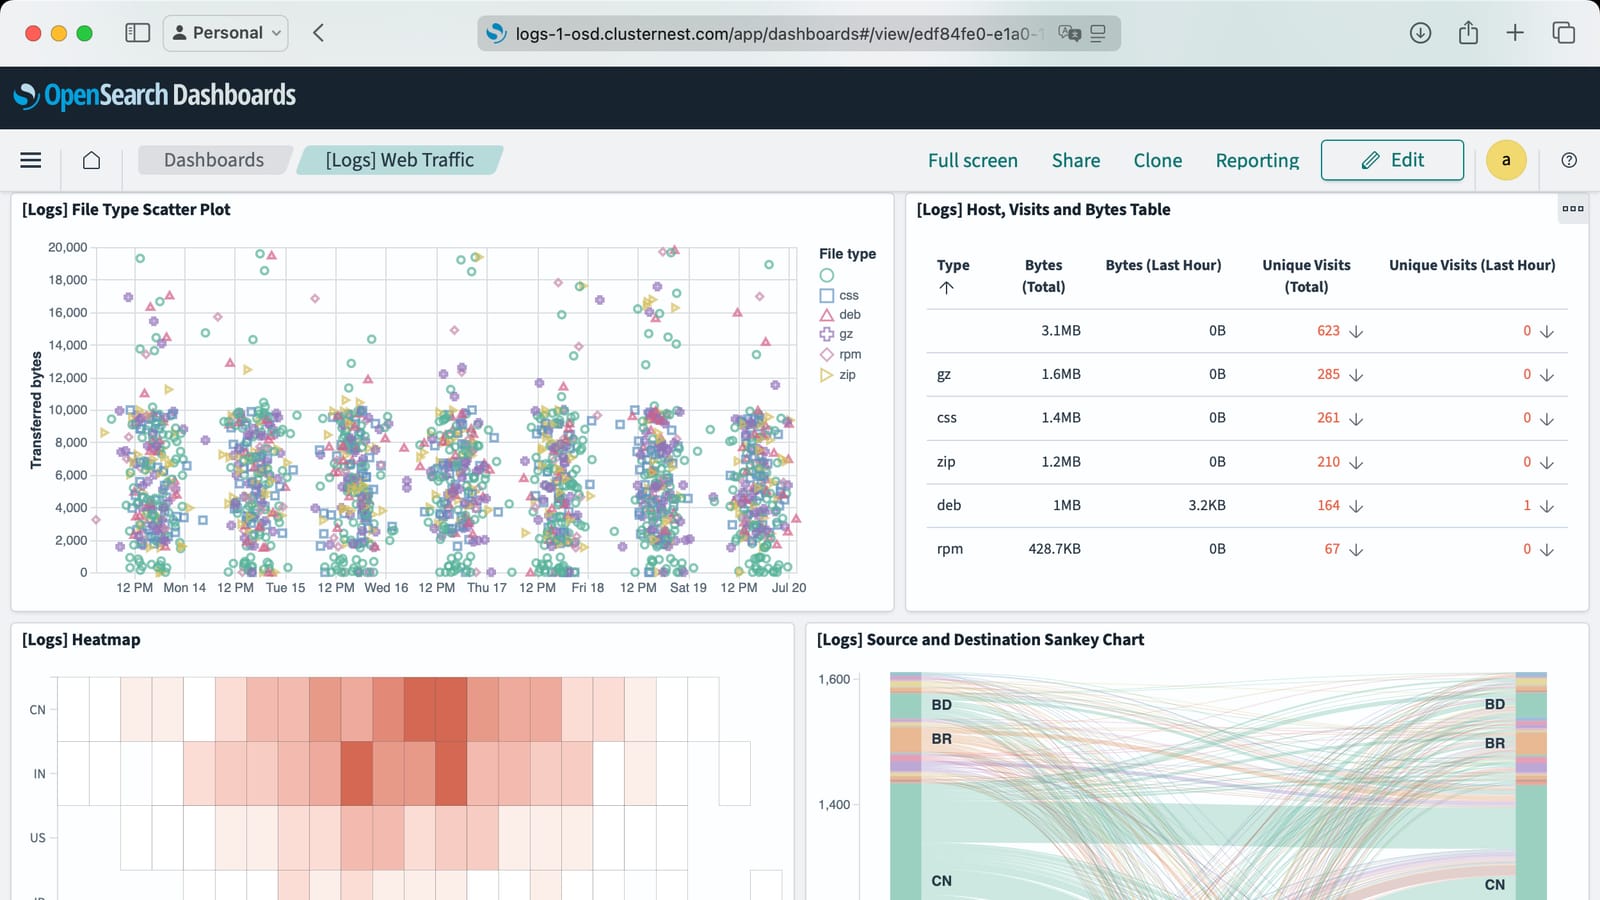
Task: Open the Personal profile dropdown
Action: click(225, 33)
